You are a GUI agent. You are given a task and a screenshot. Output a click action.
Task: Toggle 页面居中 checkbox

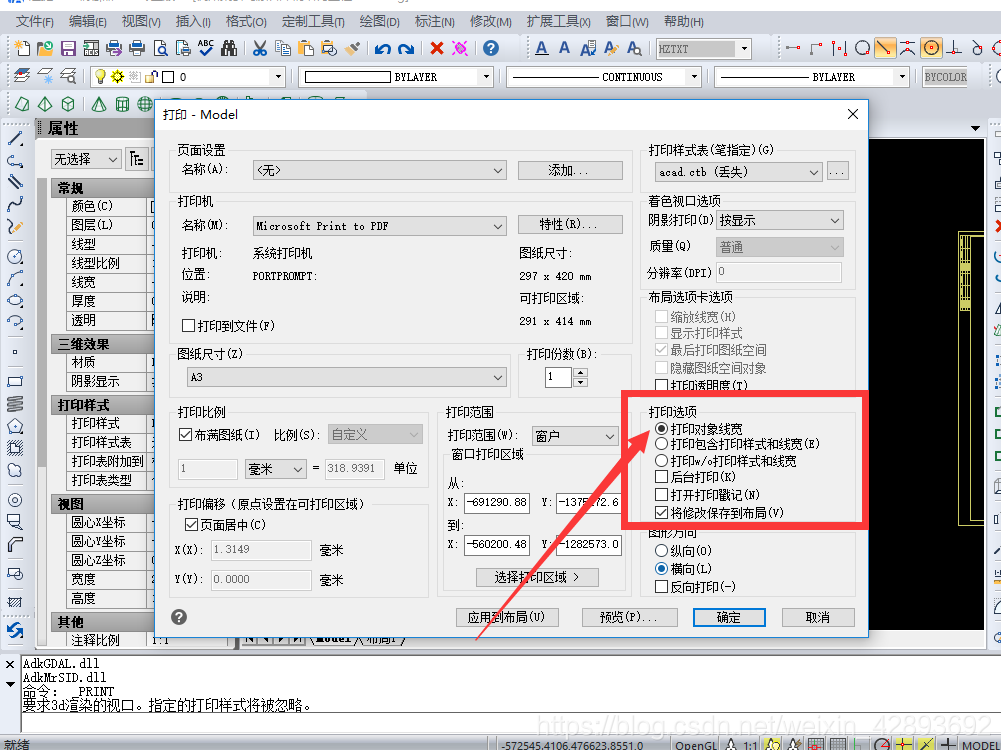[191, 525]
